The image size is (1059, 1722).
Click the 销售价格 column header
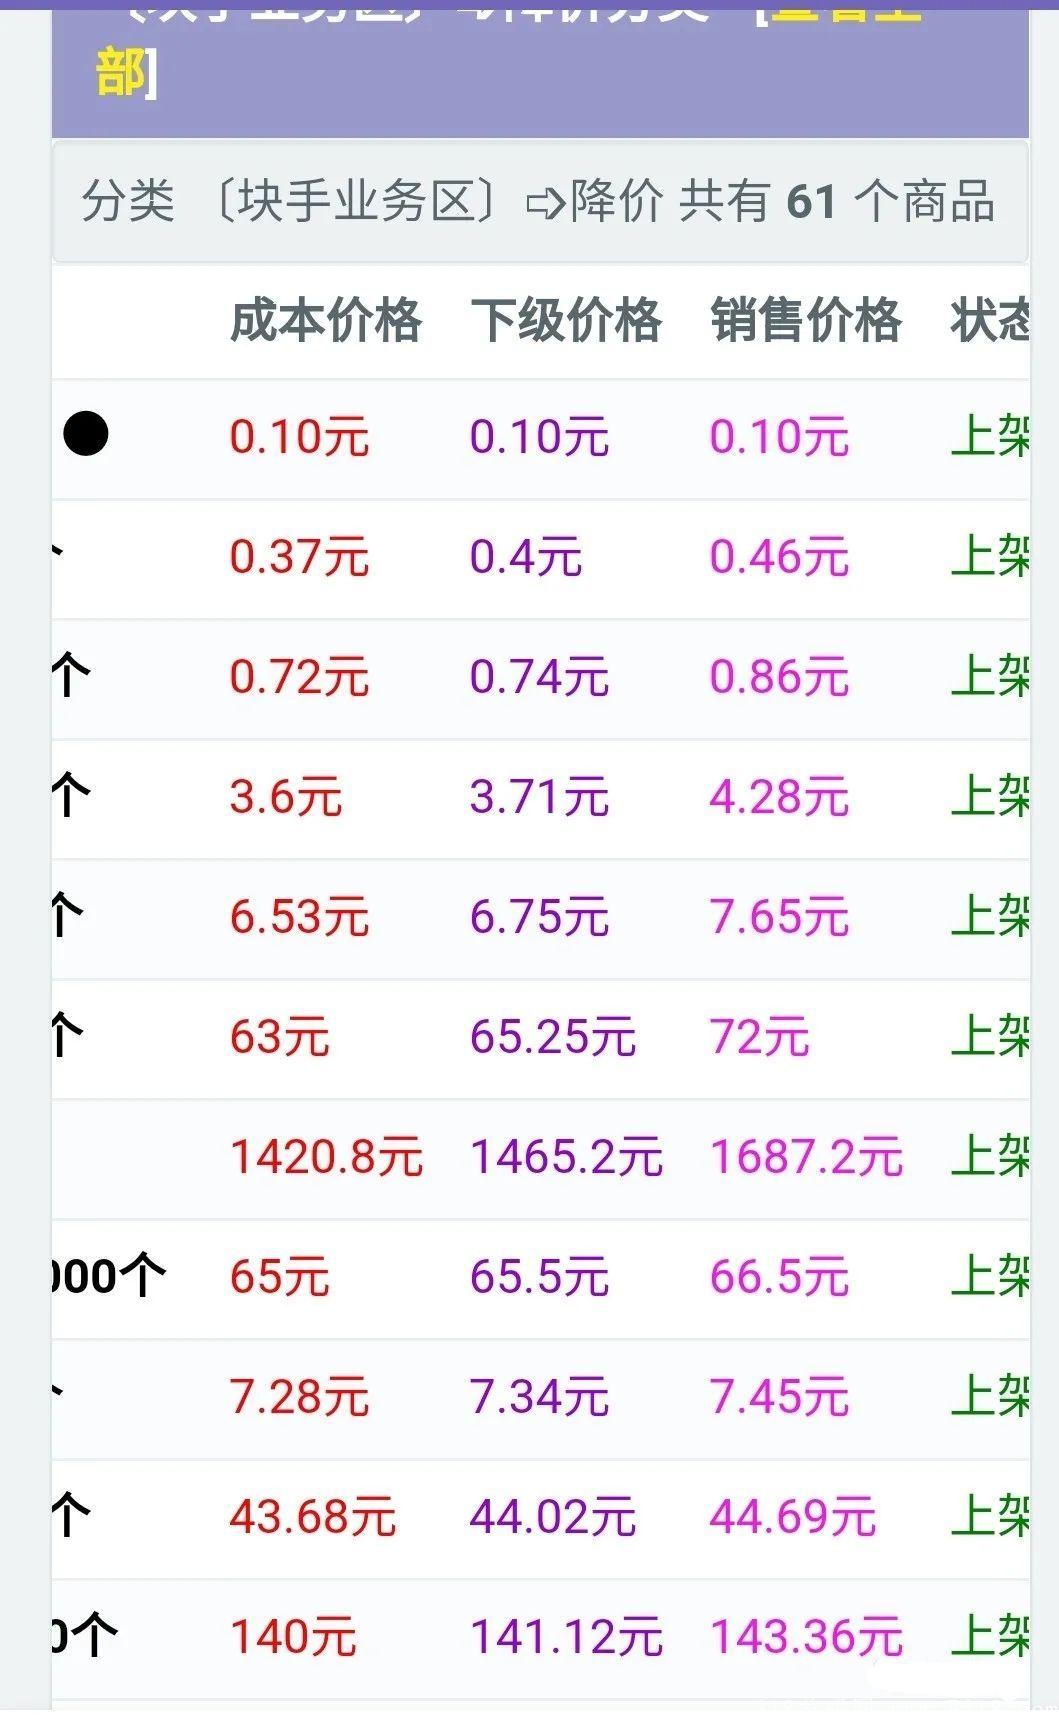point(806,321)
